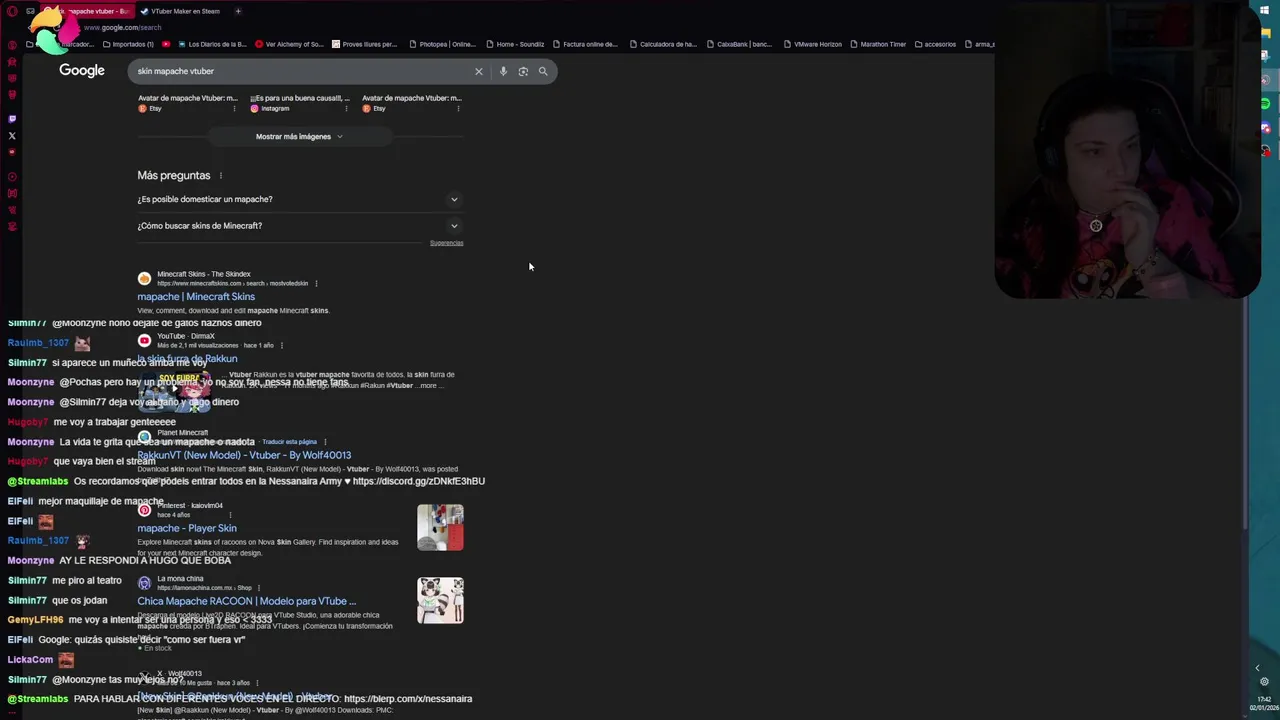The height and width of the screenshot is (720, 1280).
Task: Click into the 'skin mapache vtuber' search field
Action: [x=300, y=71]
